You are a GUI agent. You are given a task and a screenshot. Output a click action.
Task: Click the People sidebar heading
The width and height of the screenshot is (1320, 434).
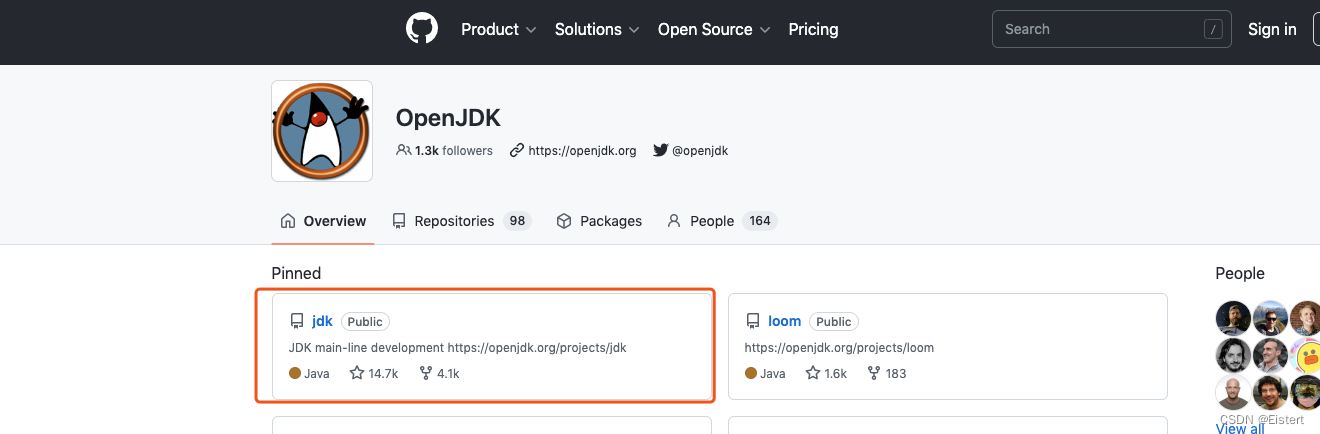tap(1240, 273)
